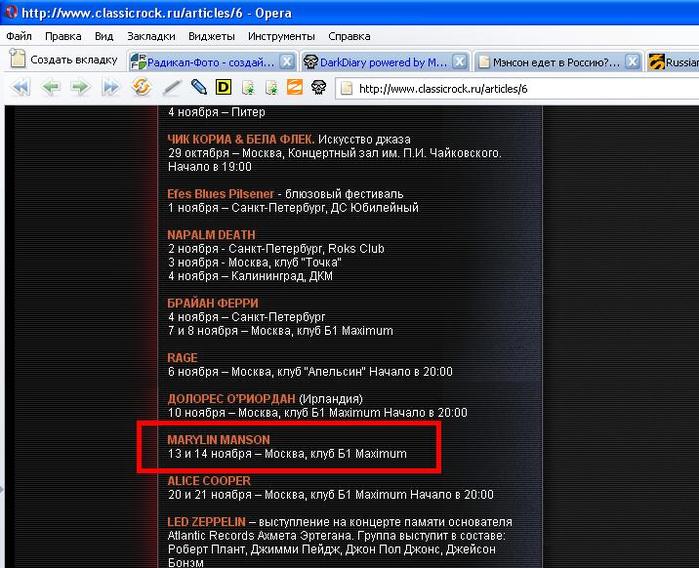This screenshot has width=699, height=568.
Task: Click '6 ноября – Москва, клуб Апельсин' line
Action: (x=310, y=371)
